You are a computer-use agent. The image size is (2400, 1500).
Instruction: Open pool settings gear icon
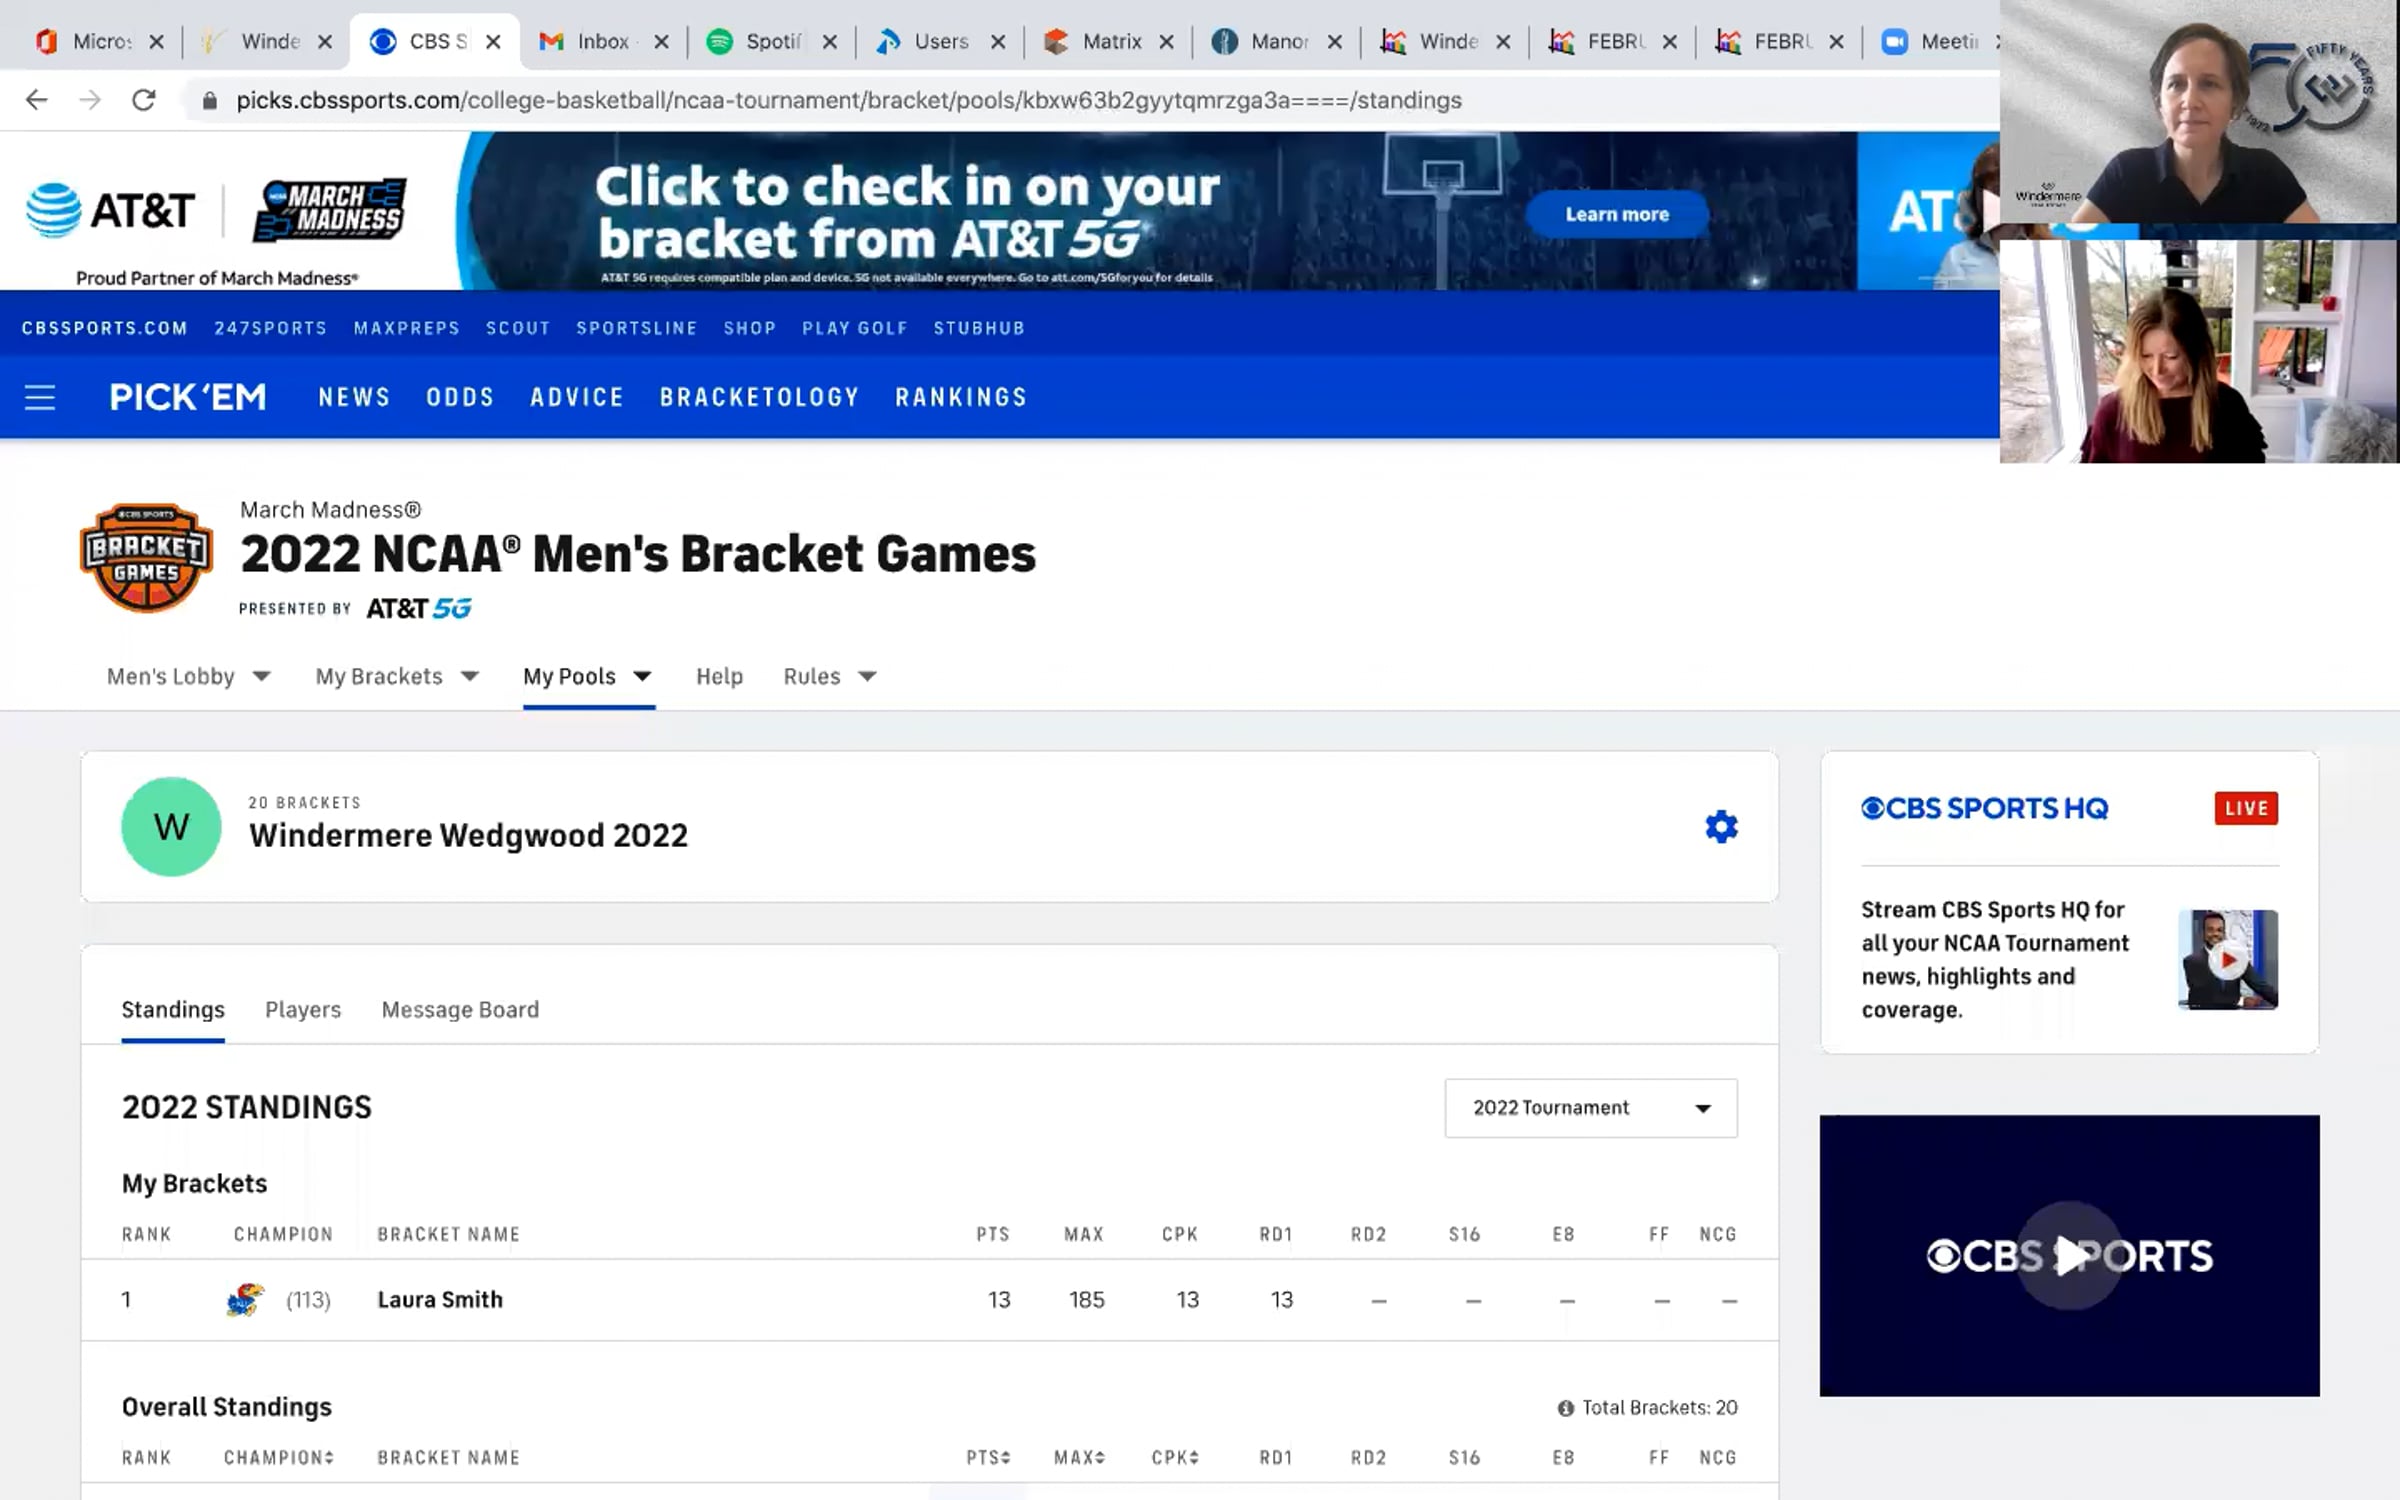coord(1721,827)
